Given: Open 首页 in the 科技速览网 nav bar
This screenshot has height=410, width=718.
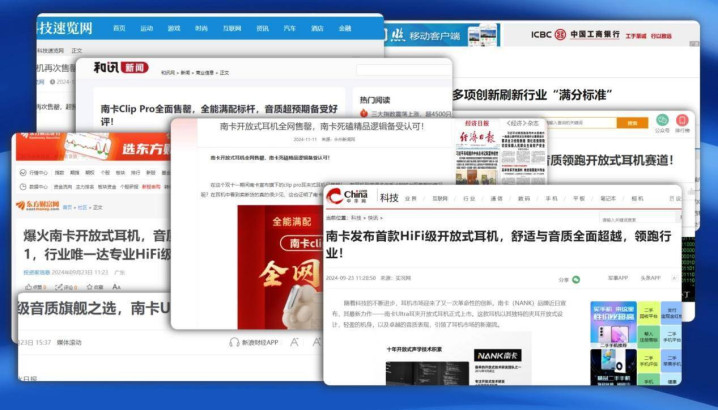Looking at the screenshot, I should [x=119, y=28].
